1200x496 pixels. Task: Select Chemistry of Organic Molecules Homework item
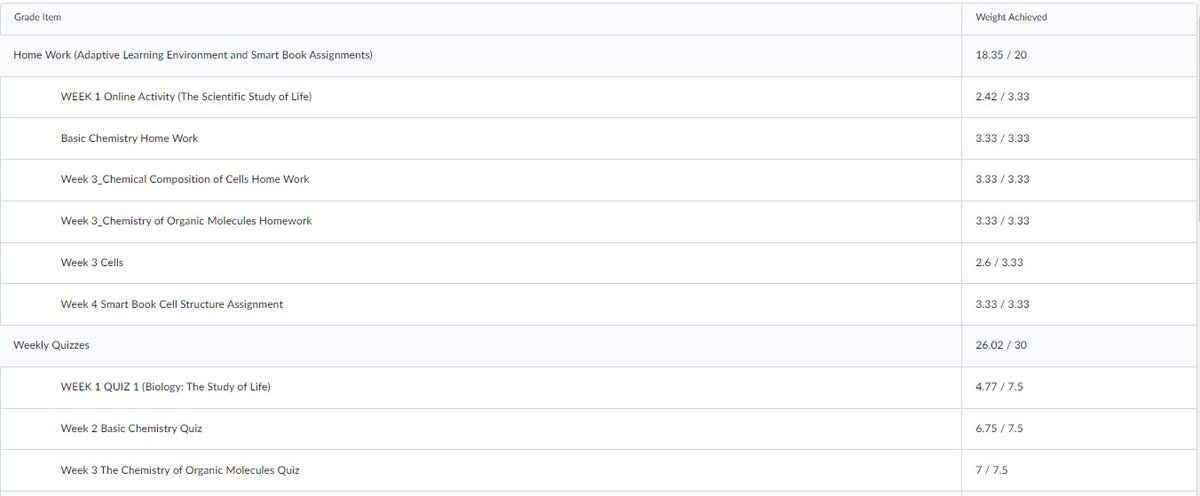[x=186, y=221]
